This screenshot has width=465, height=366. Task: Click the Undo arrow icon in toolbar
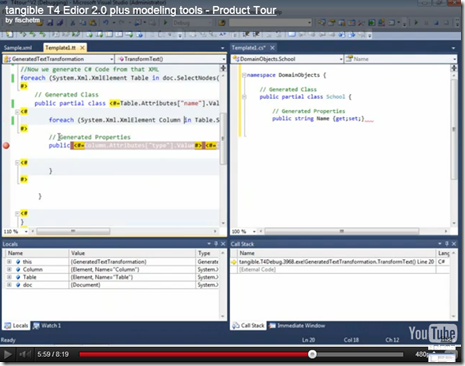106,23
